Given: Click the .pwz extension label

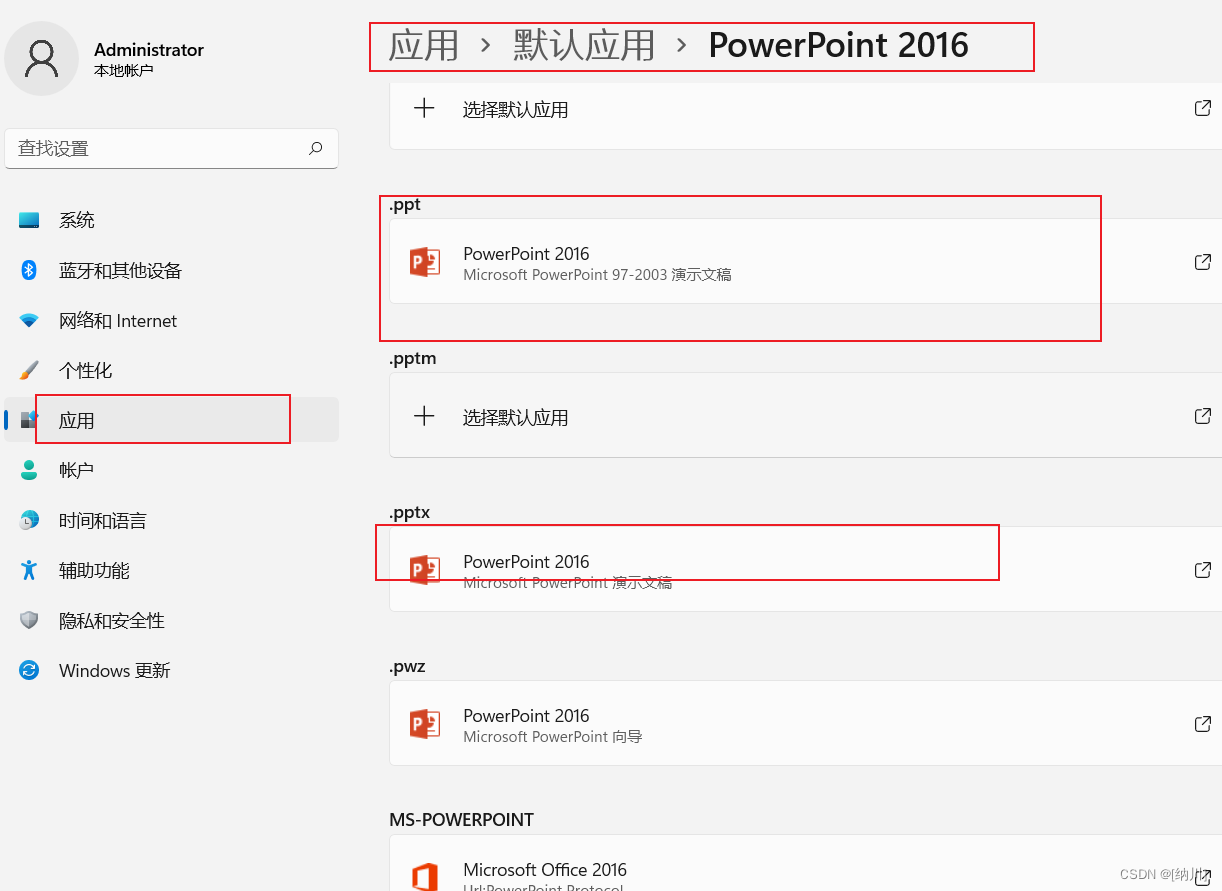Looking at the screenshot, I should click(407, 666).
